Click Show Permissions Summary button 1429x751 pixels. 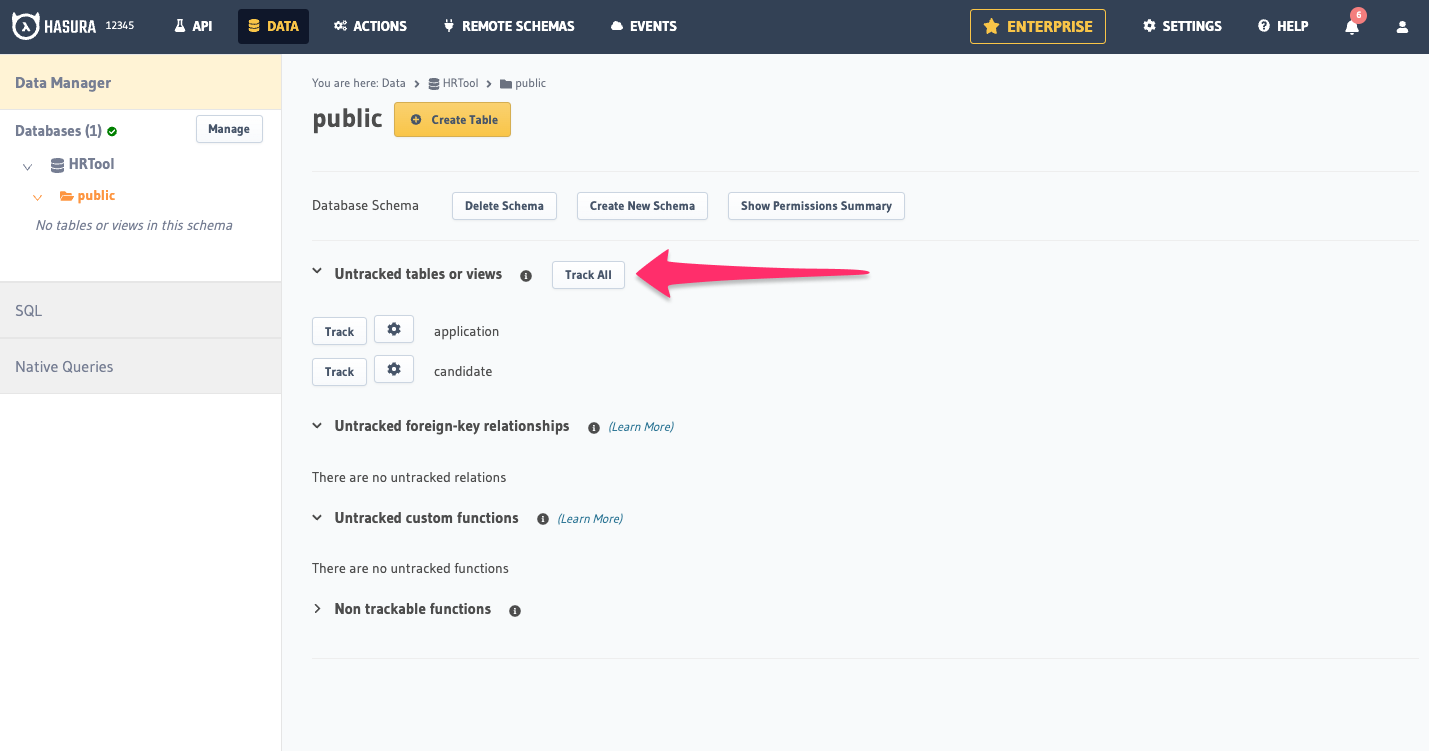click(x=816, y=206)
